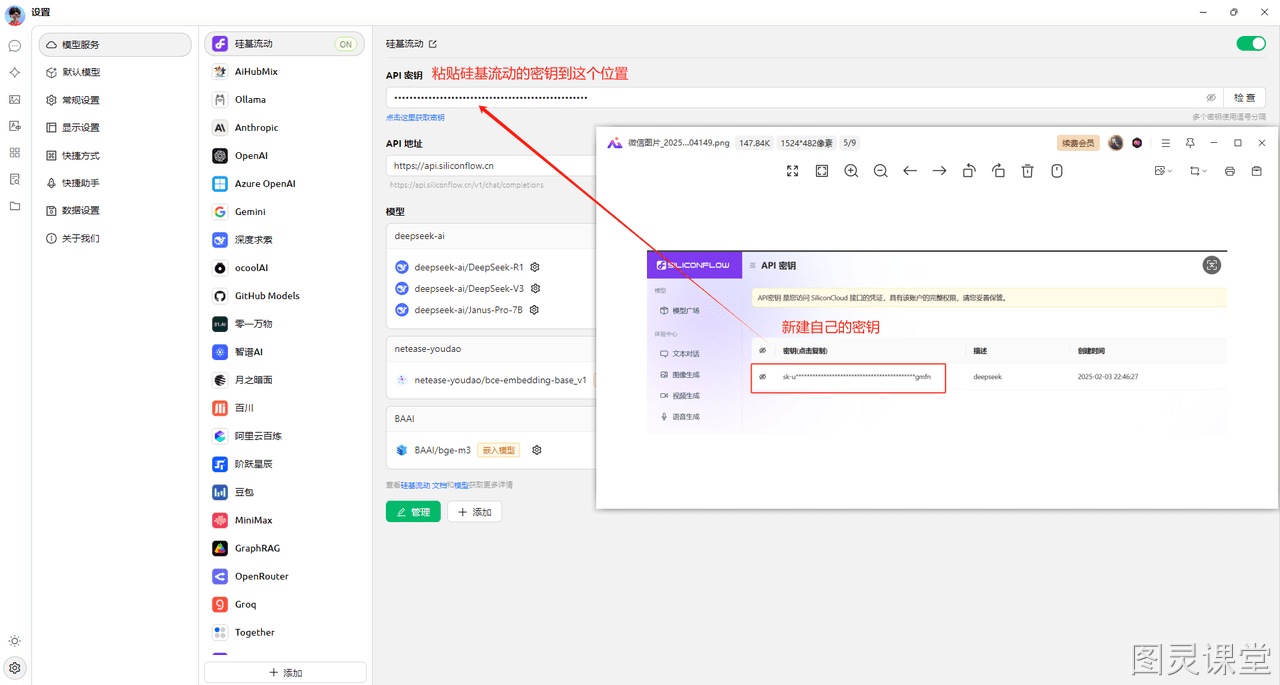Click the mouse icon in viewer toolbar

pyautogui.click(x=1057, y=171)
